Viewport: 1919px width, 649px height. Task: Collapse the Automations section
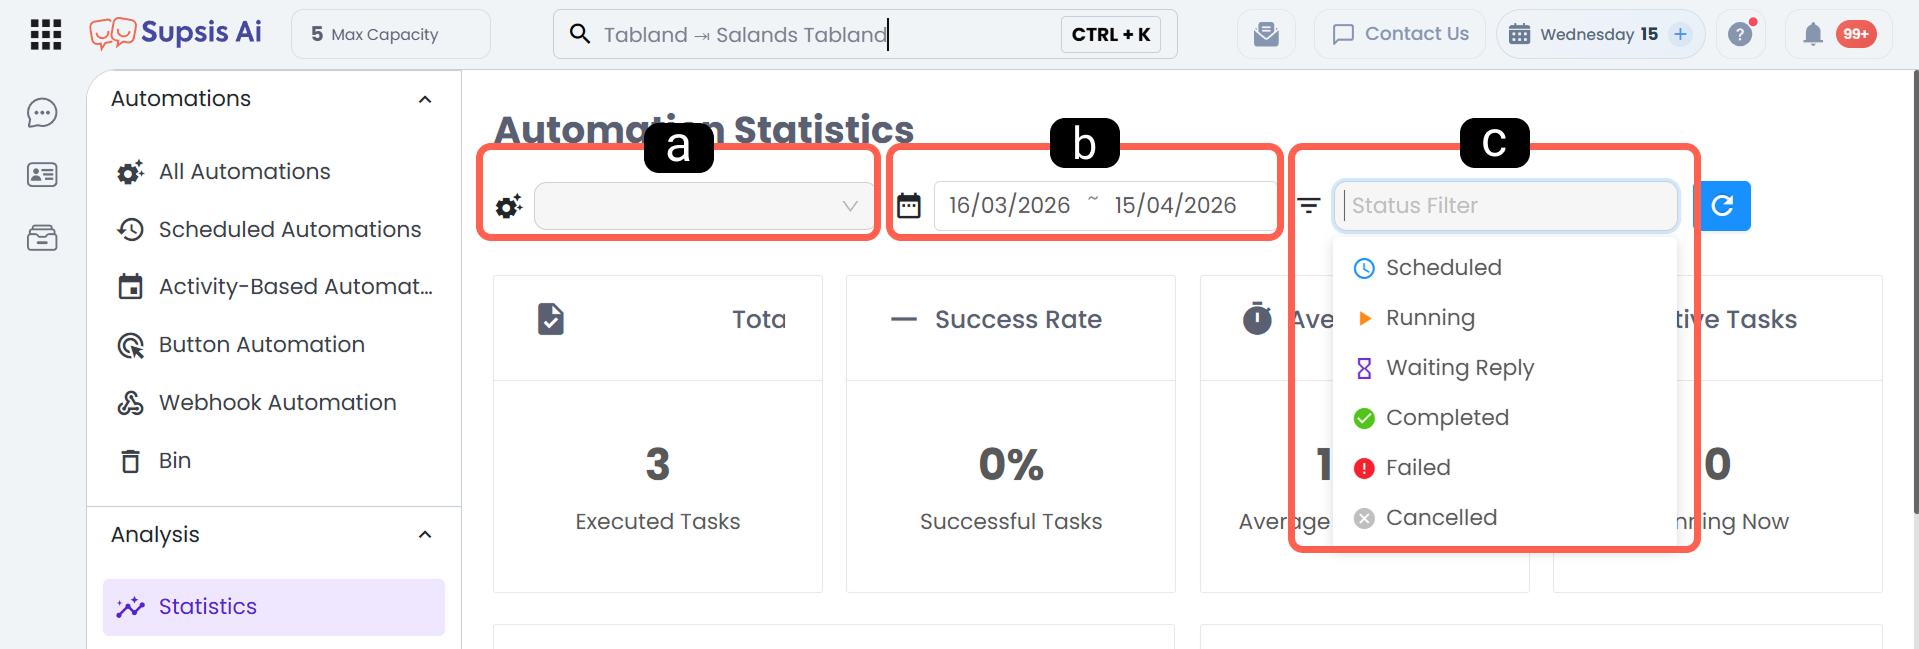click(x=425, y=99)
